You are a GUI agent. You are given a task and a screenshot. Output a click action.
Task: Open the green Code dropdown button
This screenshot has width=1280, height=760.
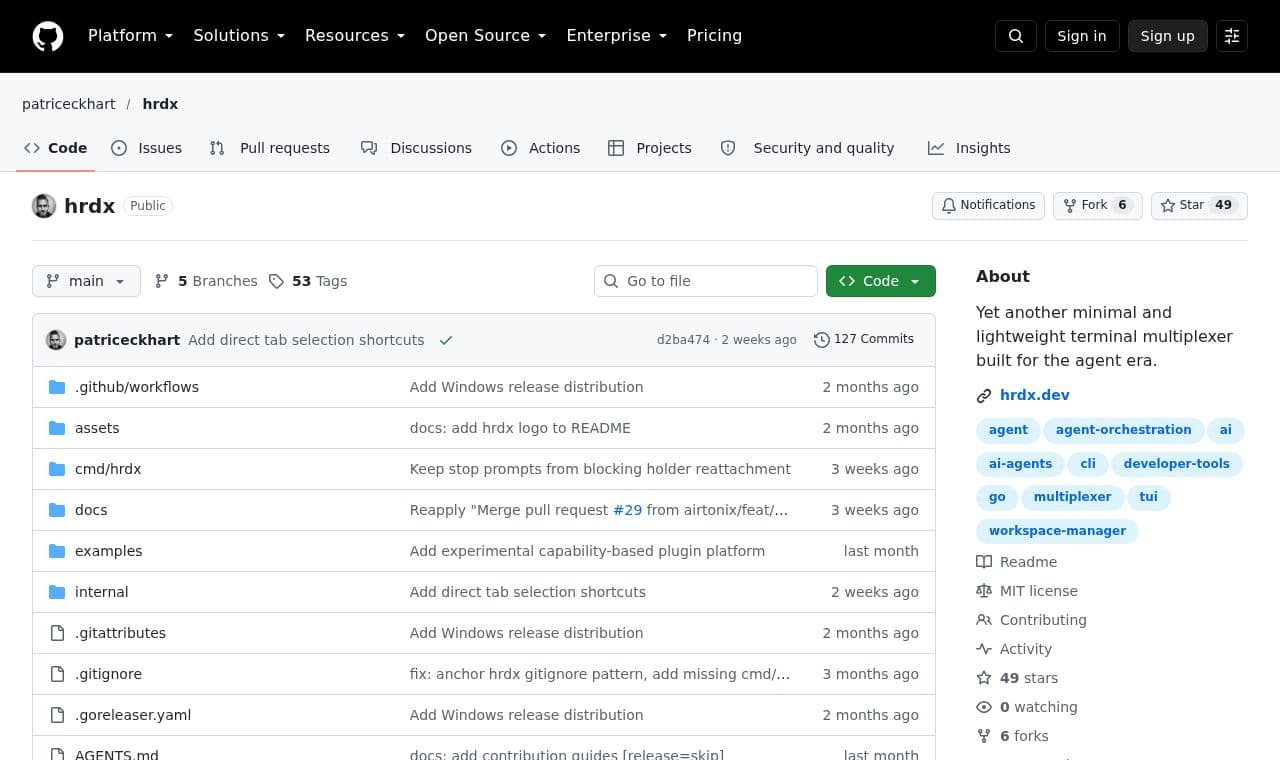(881, 281)
